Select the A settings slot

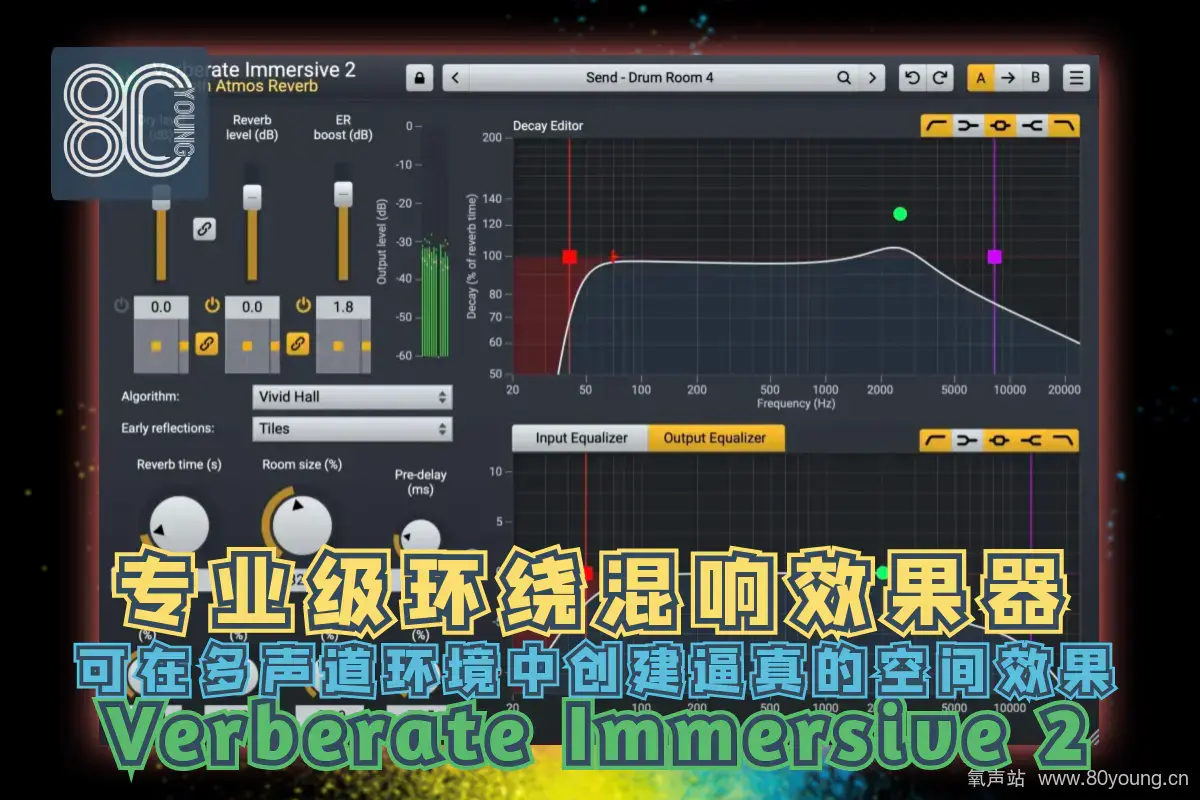[x=981, y=77]
